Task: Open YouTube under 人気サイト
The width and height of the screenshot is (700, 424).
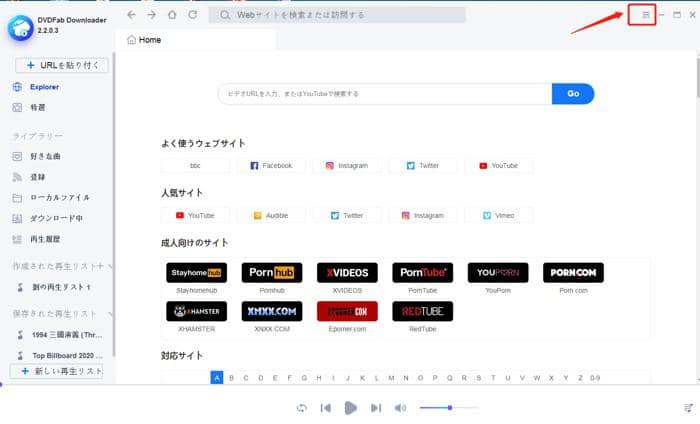Action: [195, 216]
